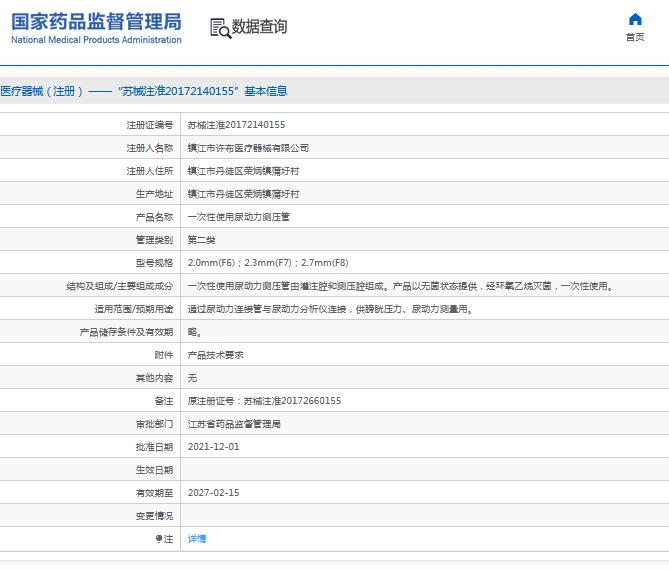Open the 详情 link
Image resolution: width=669 pixels, height=570 pixels.
(x=197, y=539)
